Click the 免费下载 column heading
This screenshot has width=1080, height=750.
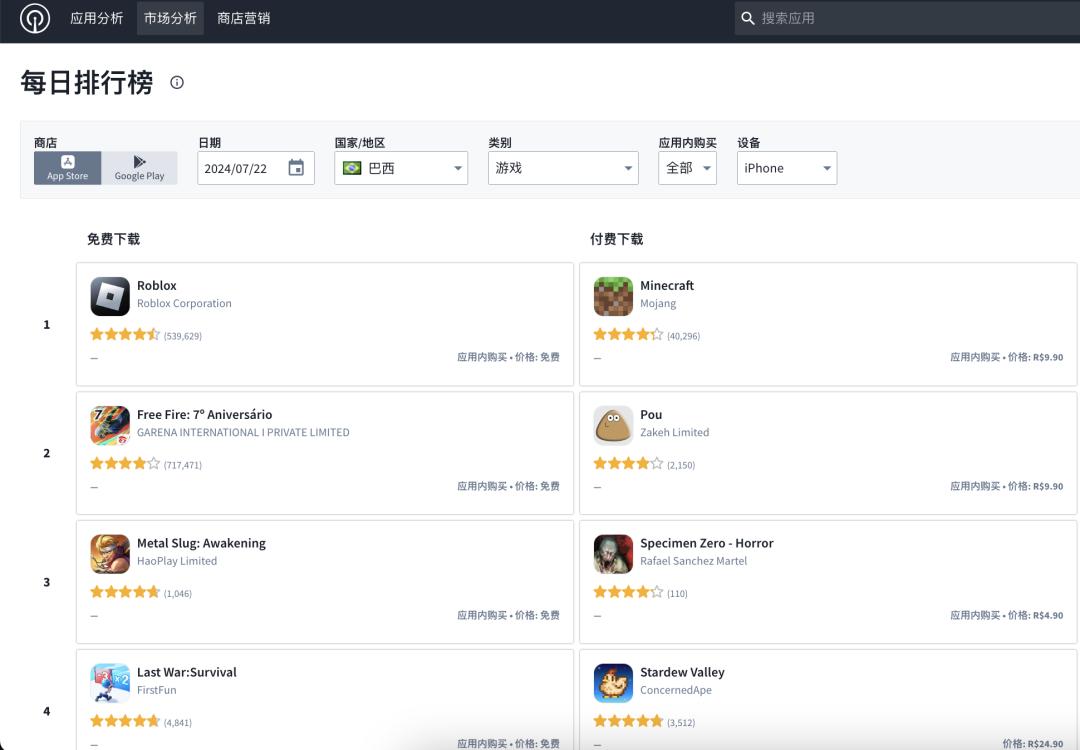[114, 239]
